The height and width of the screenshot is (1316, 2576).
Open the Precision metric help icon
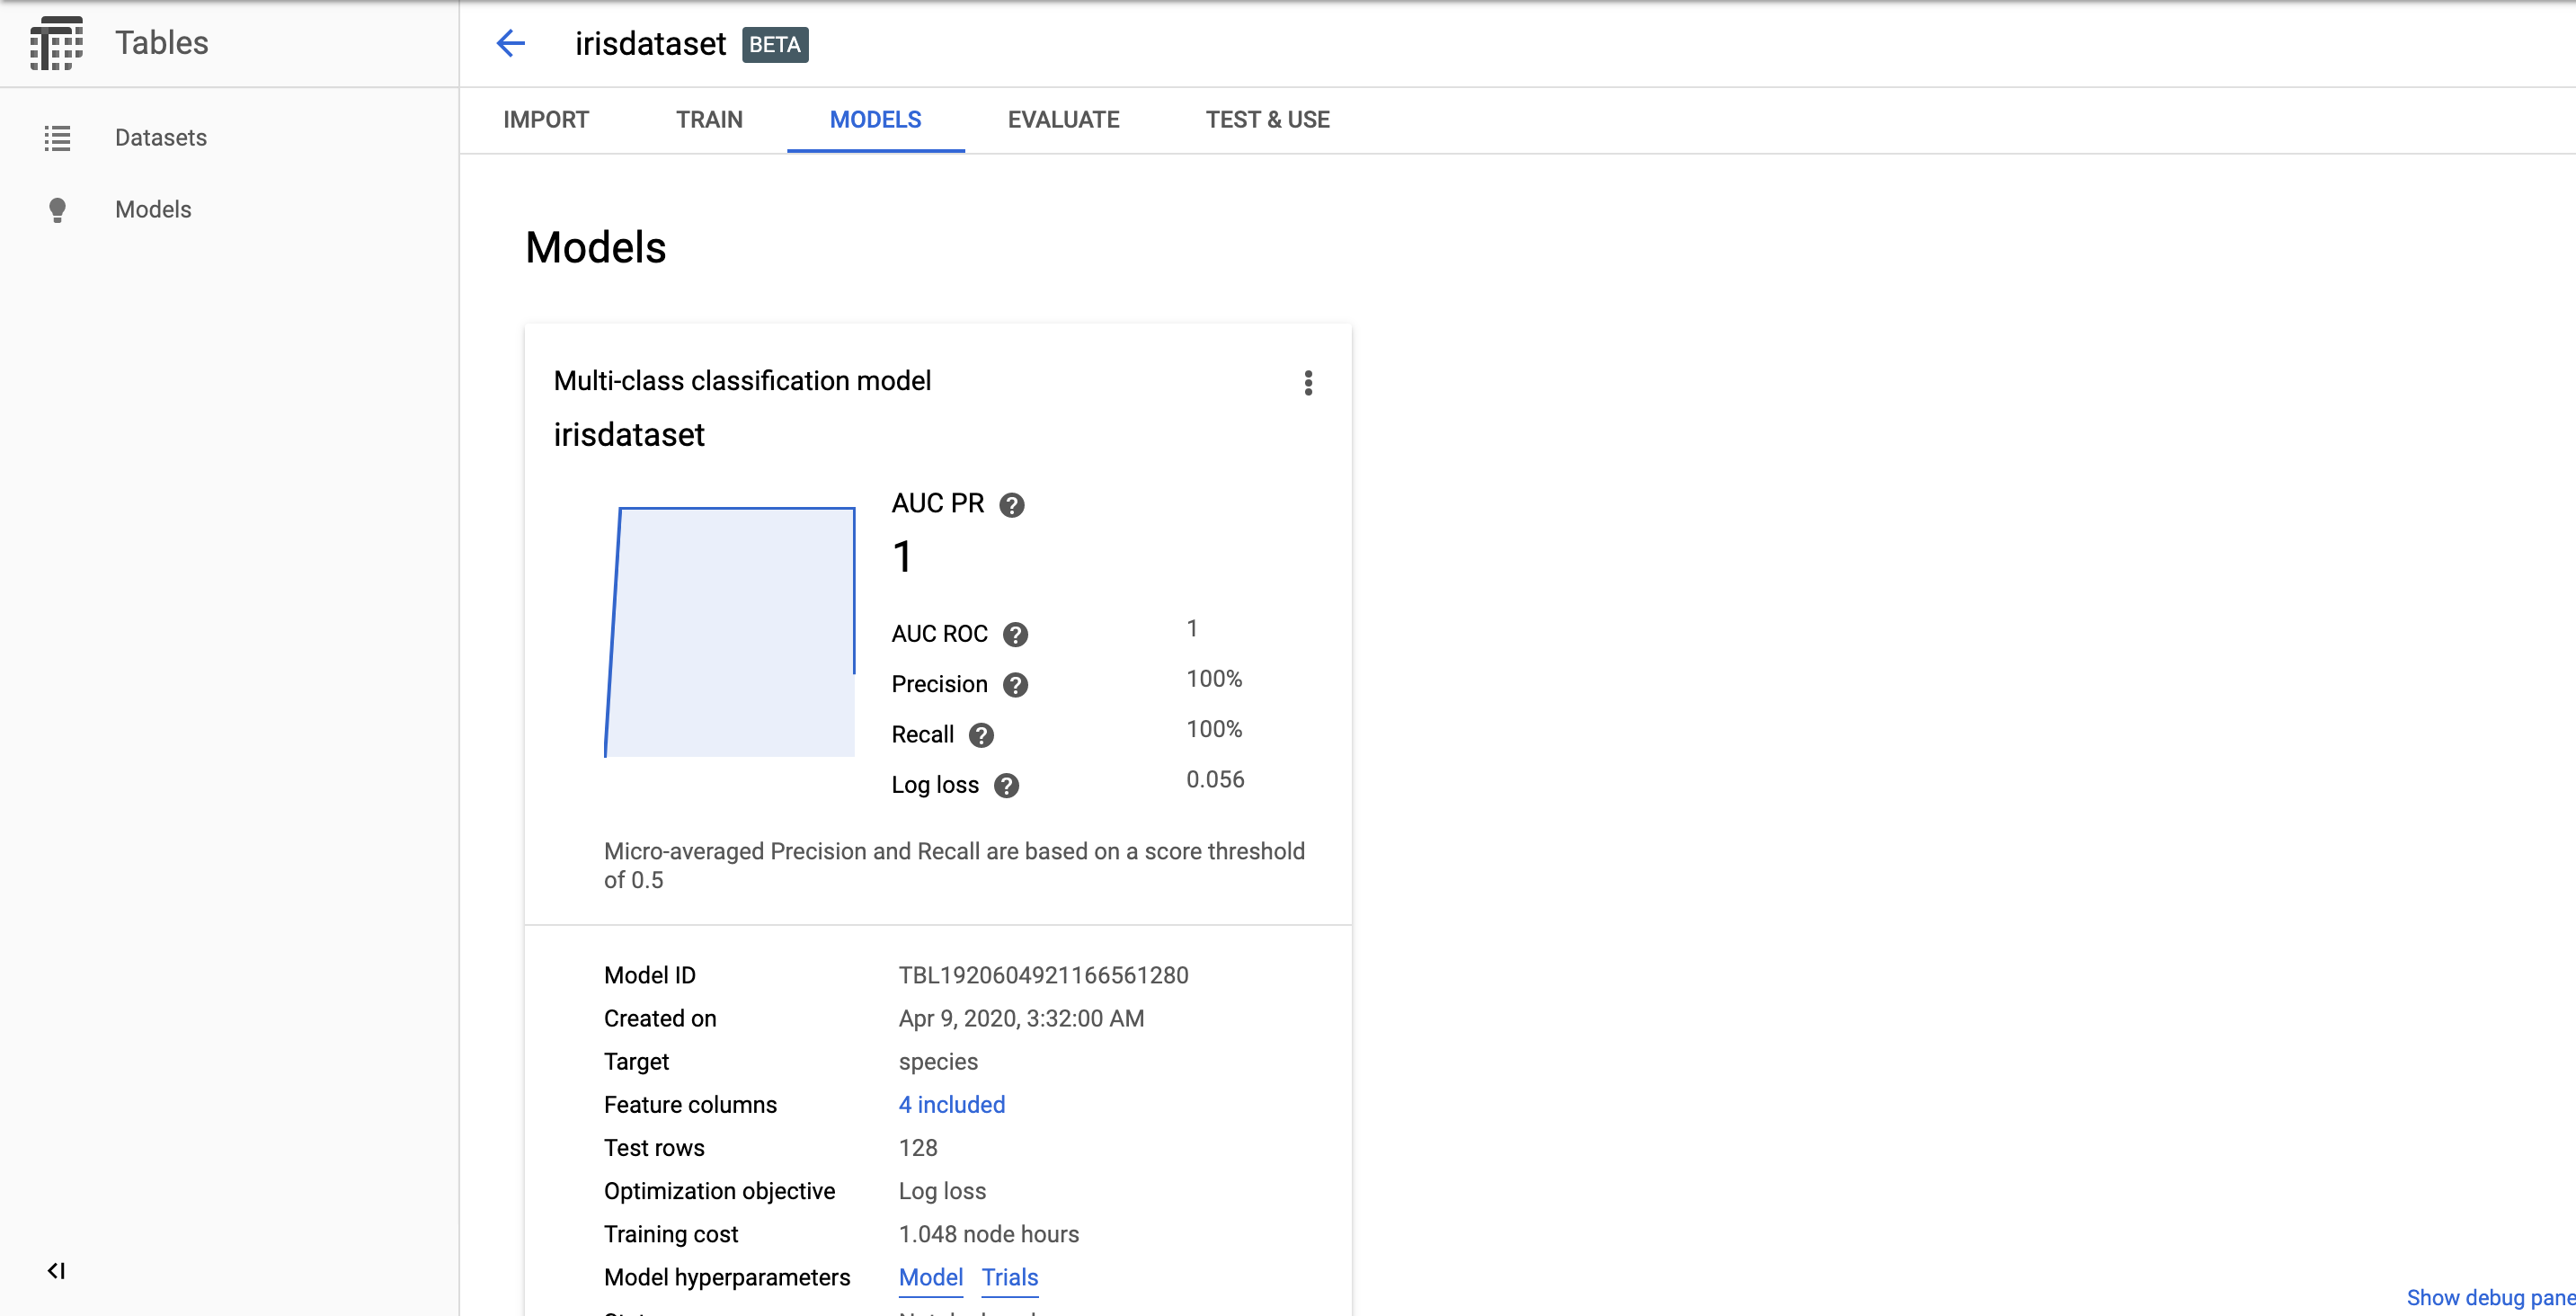[1016, 685]
